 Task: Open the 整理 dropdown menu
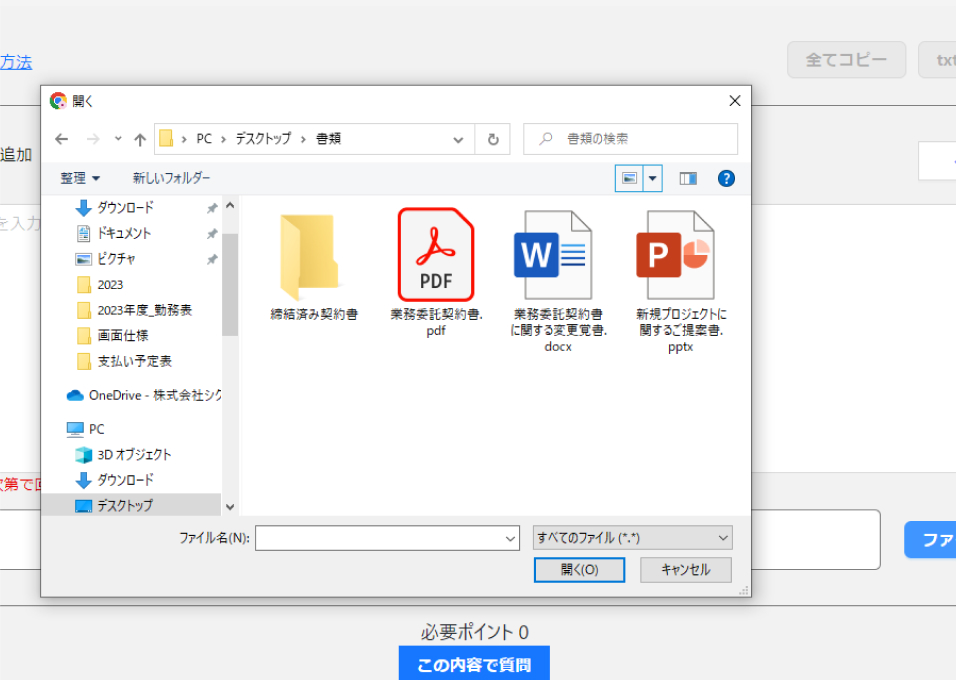pos(78,177)
